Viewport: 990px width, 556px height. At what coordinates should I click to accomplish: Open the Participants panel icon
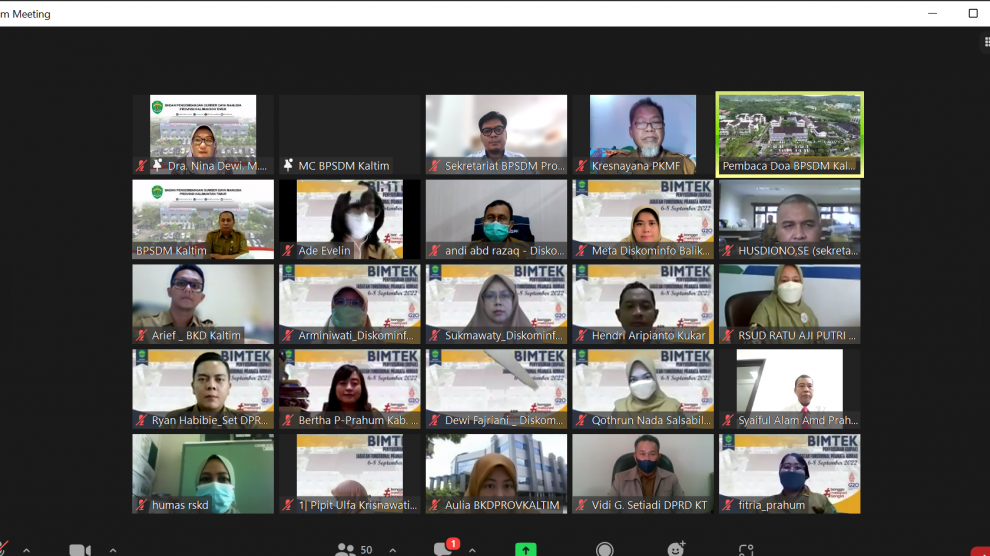pos(345,550)
